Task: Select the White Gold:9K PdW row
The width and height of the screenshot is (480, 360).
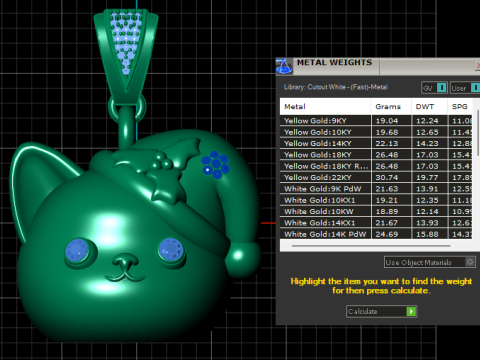Action: [376, 189]
